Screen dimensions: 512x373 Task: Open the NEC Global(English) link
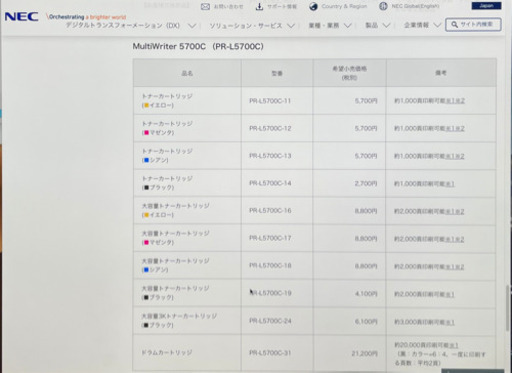coord(415,6)
